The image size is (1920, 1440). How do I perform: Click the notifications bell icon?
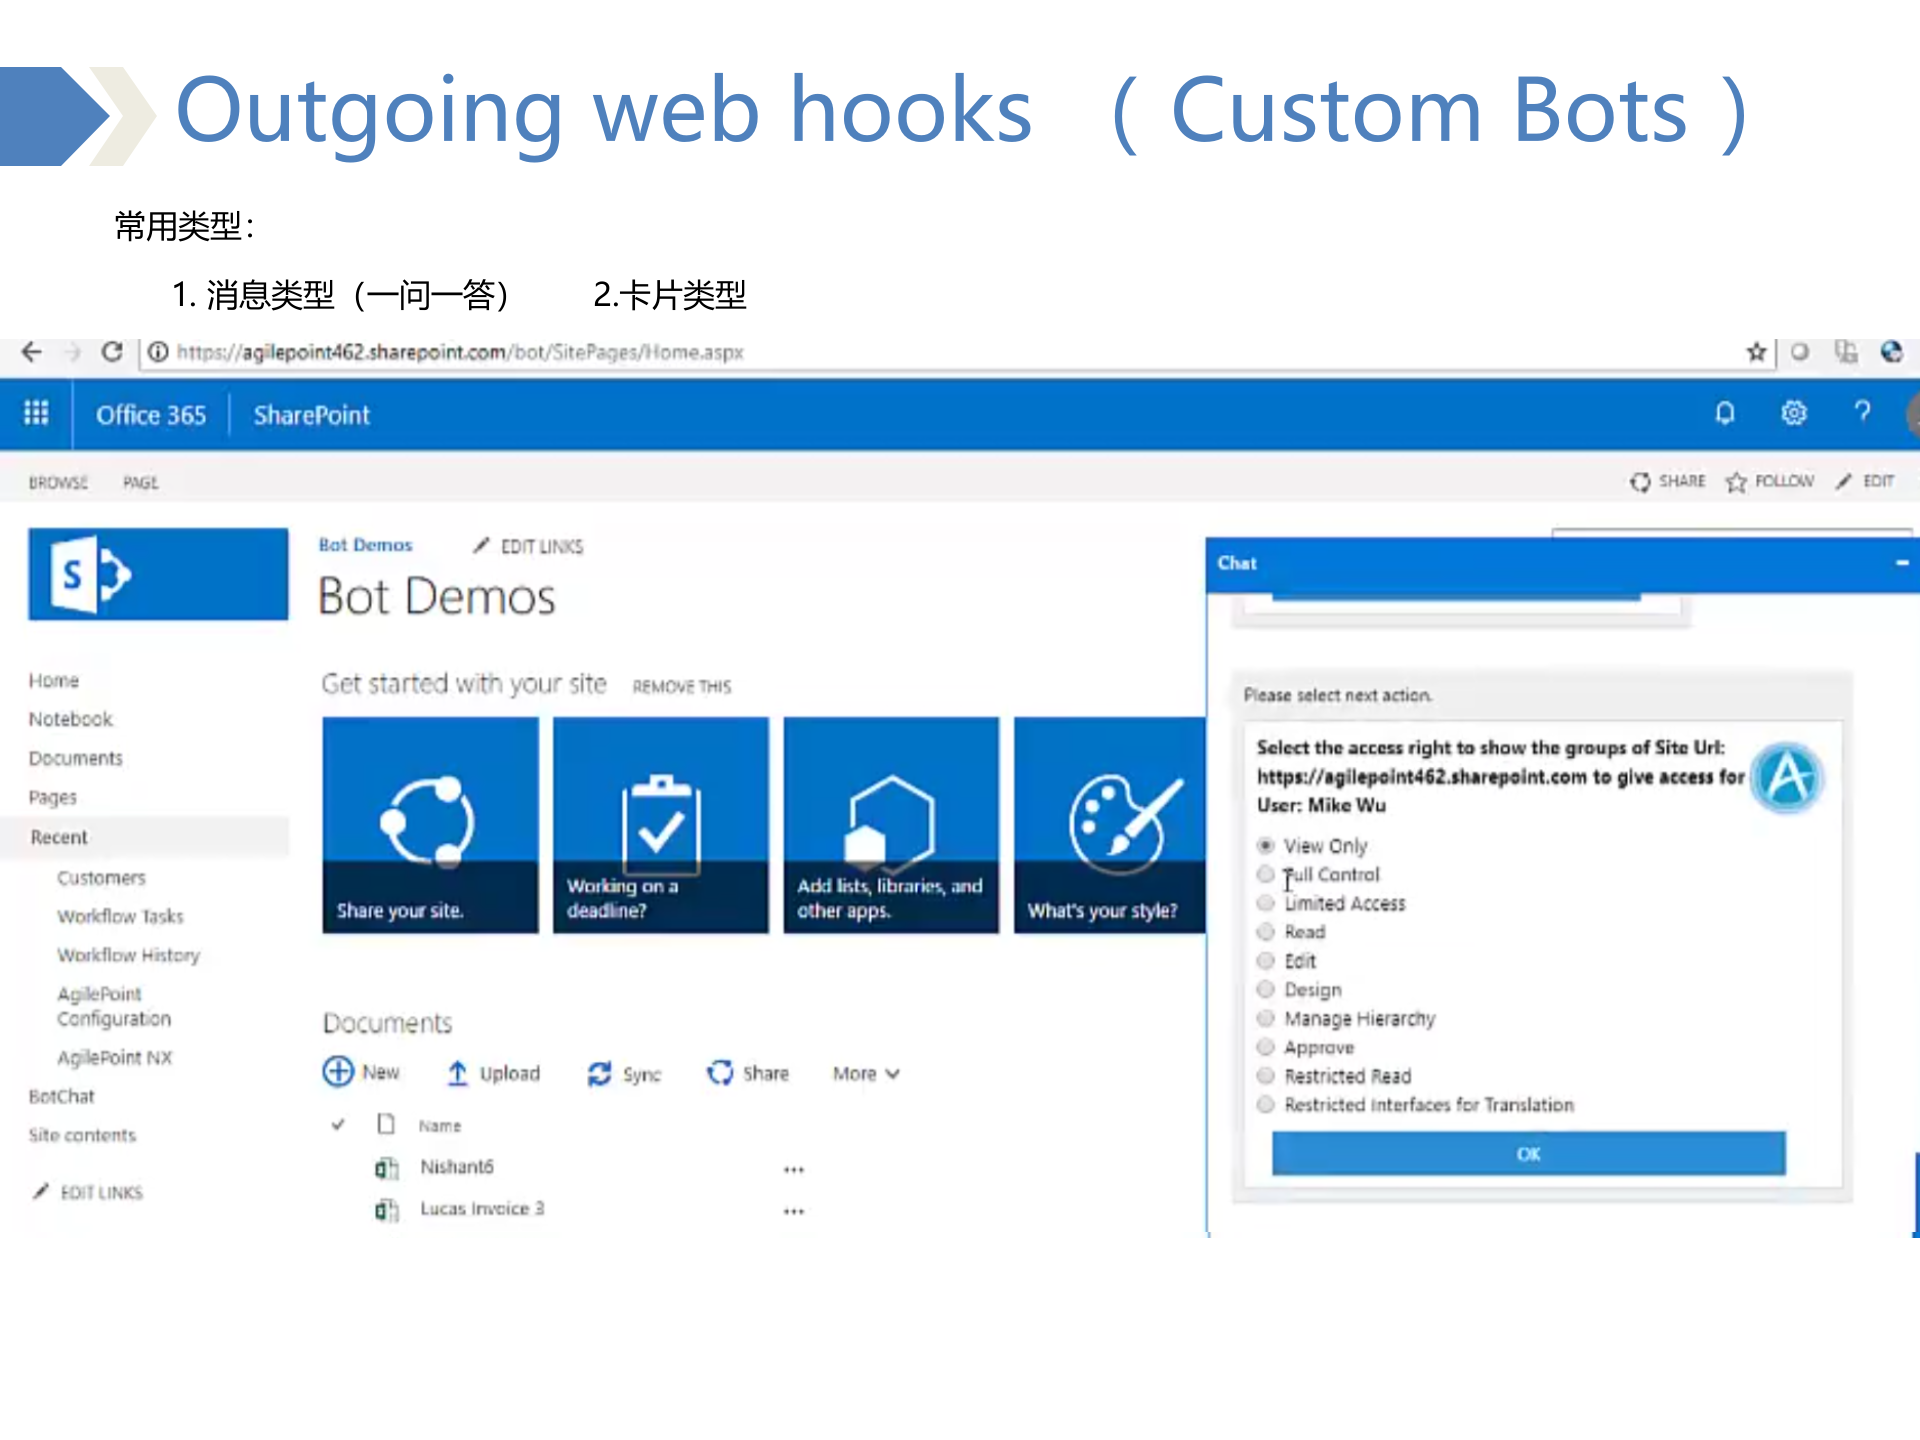(x=1725, y=413)
